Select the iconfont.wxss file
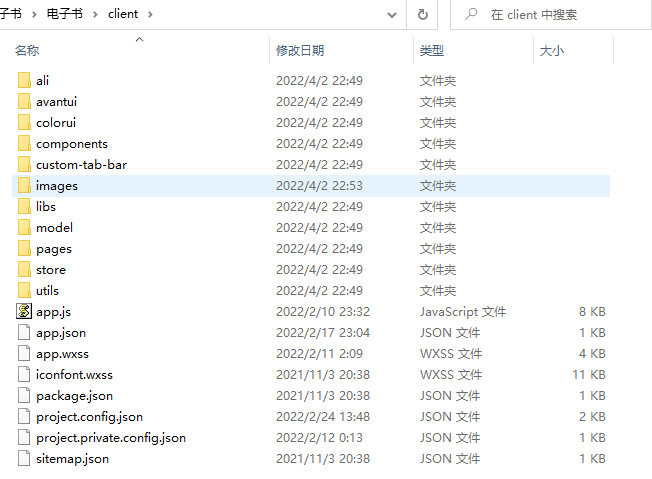The width and height of the screenshot is (652, 479). (74, 374)
